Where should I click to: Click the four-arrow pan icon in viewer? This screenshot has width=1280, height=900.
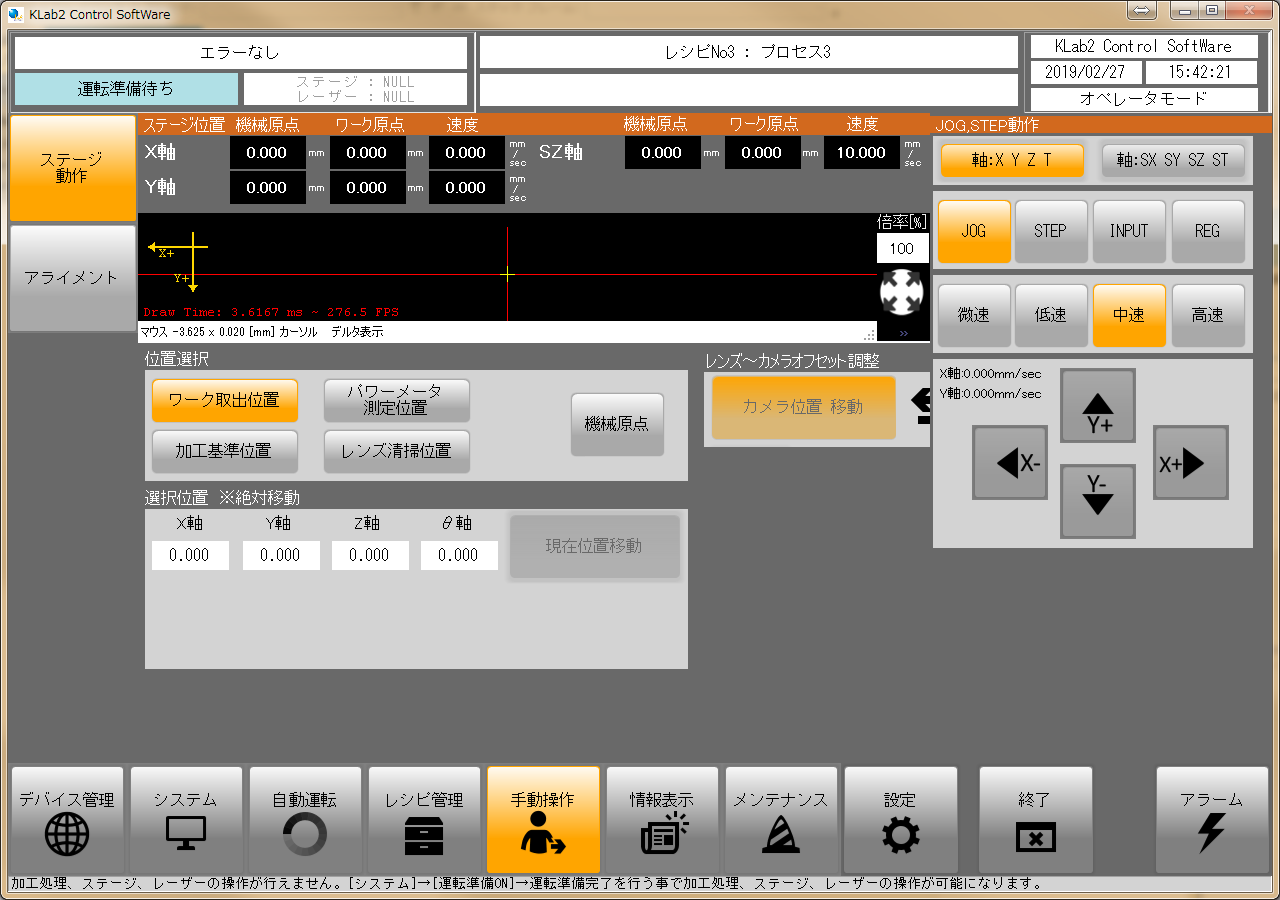coord(902,292)
